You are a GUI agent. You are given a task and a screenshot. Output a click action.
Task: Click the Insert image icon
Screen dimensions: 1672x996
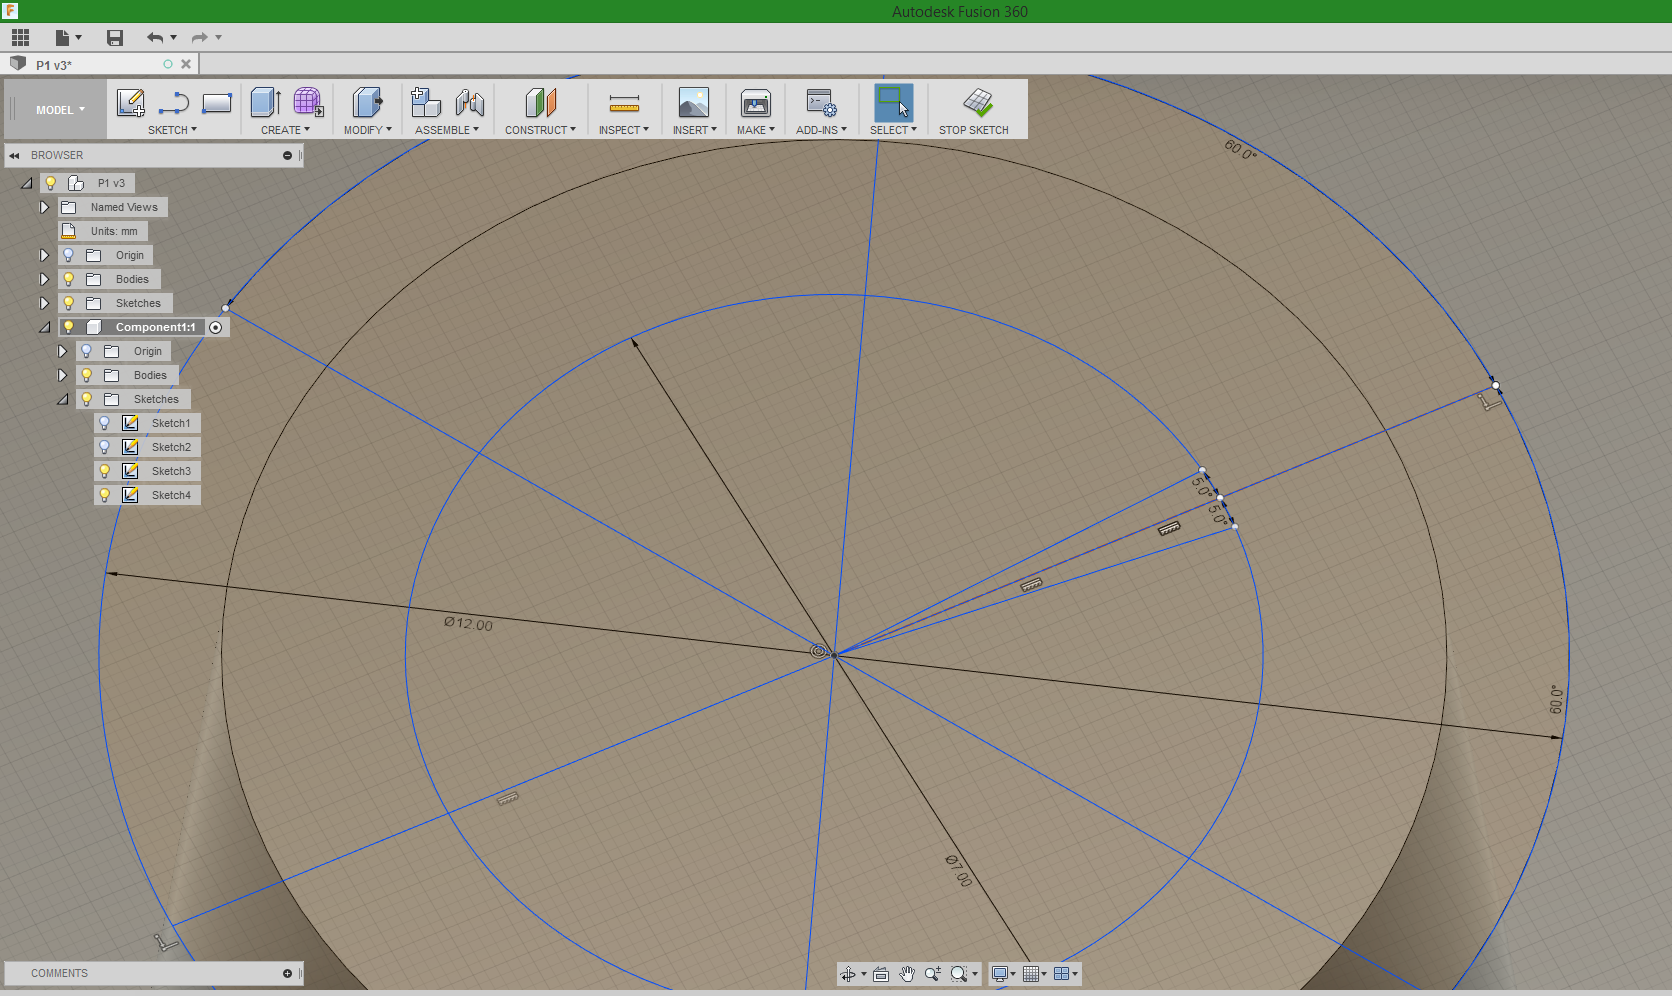point(694,102)
